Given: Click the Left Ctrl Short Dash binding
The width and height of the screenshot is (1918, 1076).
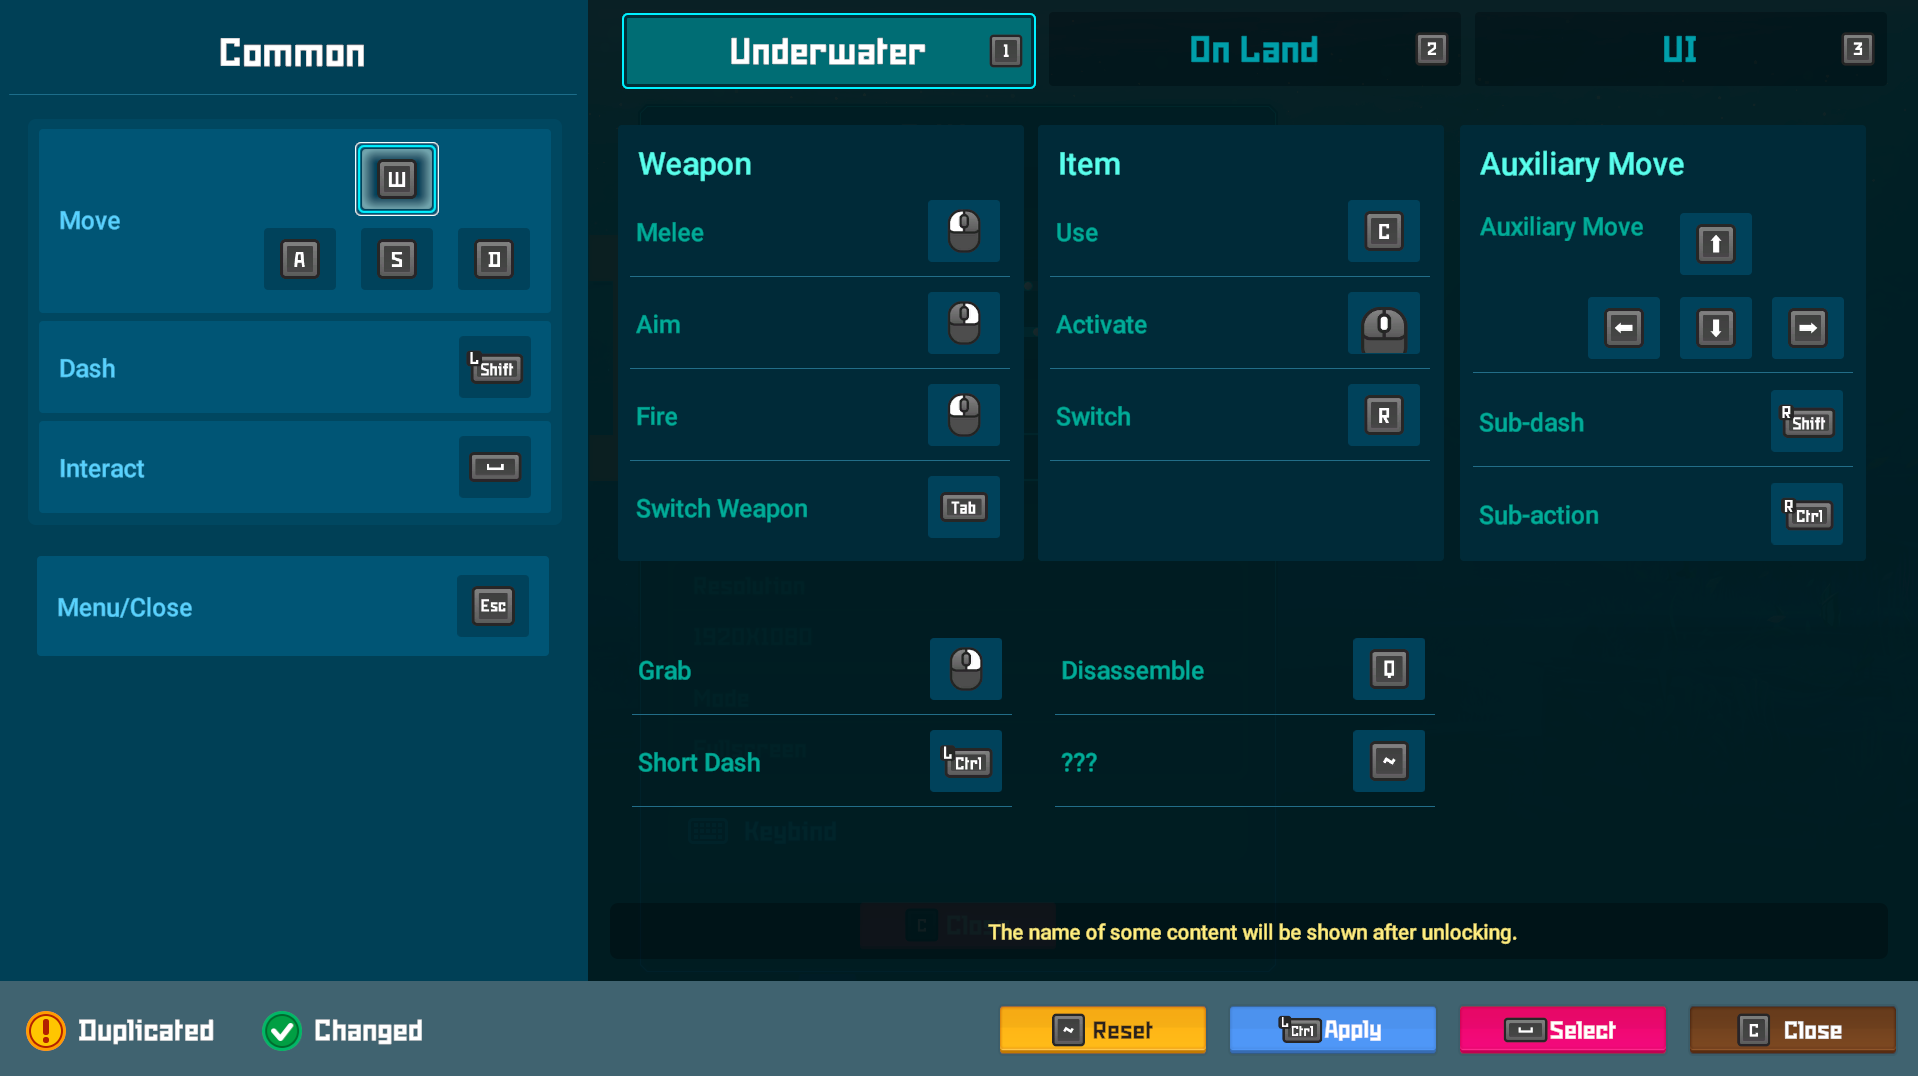Looking at the screenshot, I should click(965, 762).
